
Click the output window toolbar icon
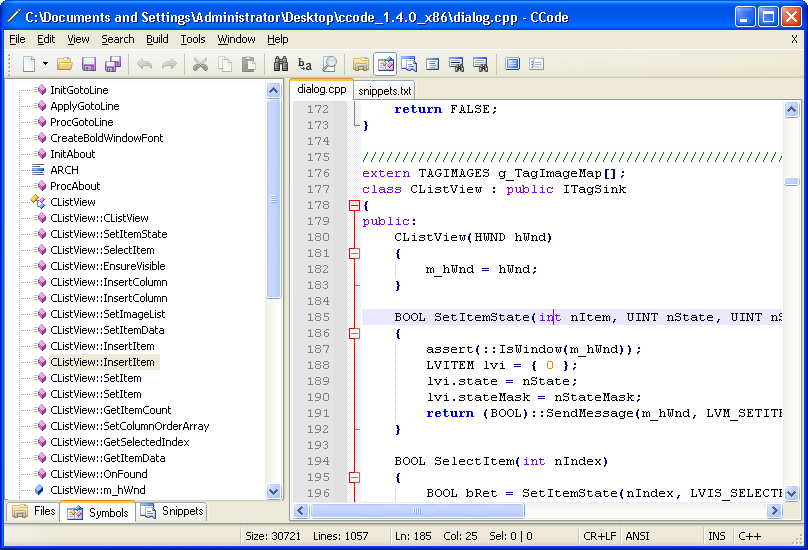(433, 64)
